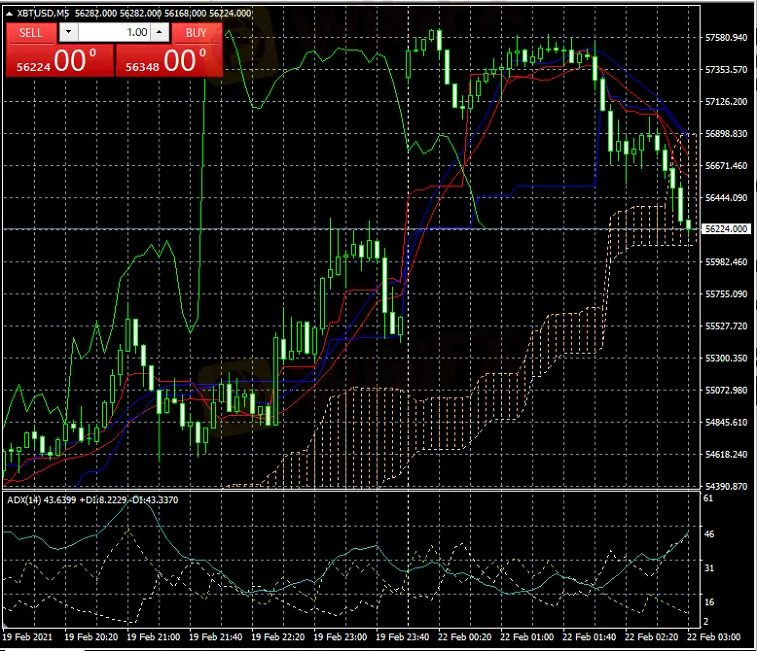Click the 54390.870 price axis label
This screenshot has height=651, width=757.
pyautogui.click(x=727, y=486)
